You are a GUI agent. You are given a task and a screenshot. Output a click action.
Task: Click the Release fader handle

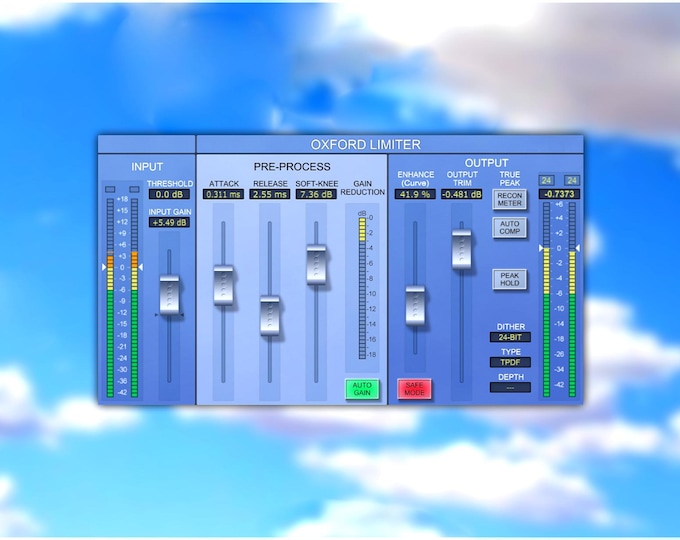[270, 315]
